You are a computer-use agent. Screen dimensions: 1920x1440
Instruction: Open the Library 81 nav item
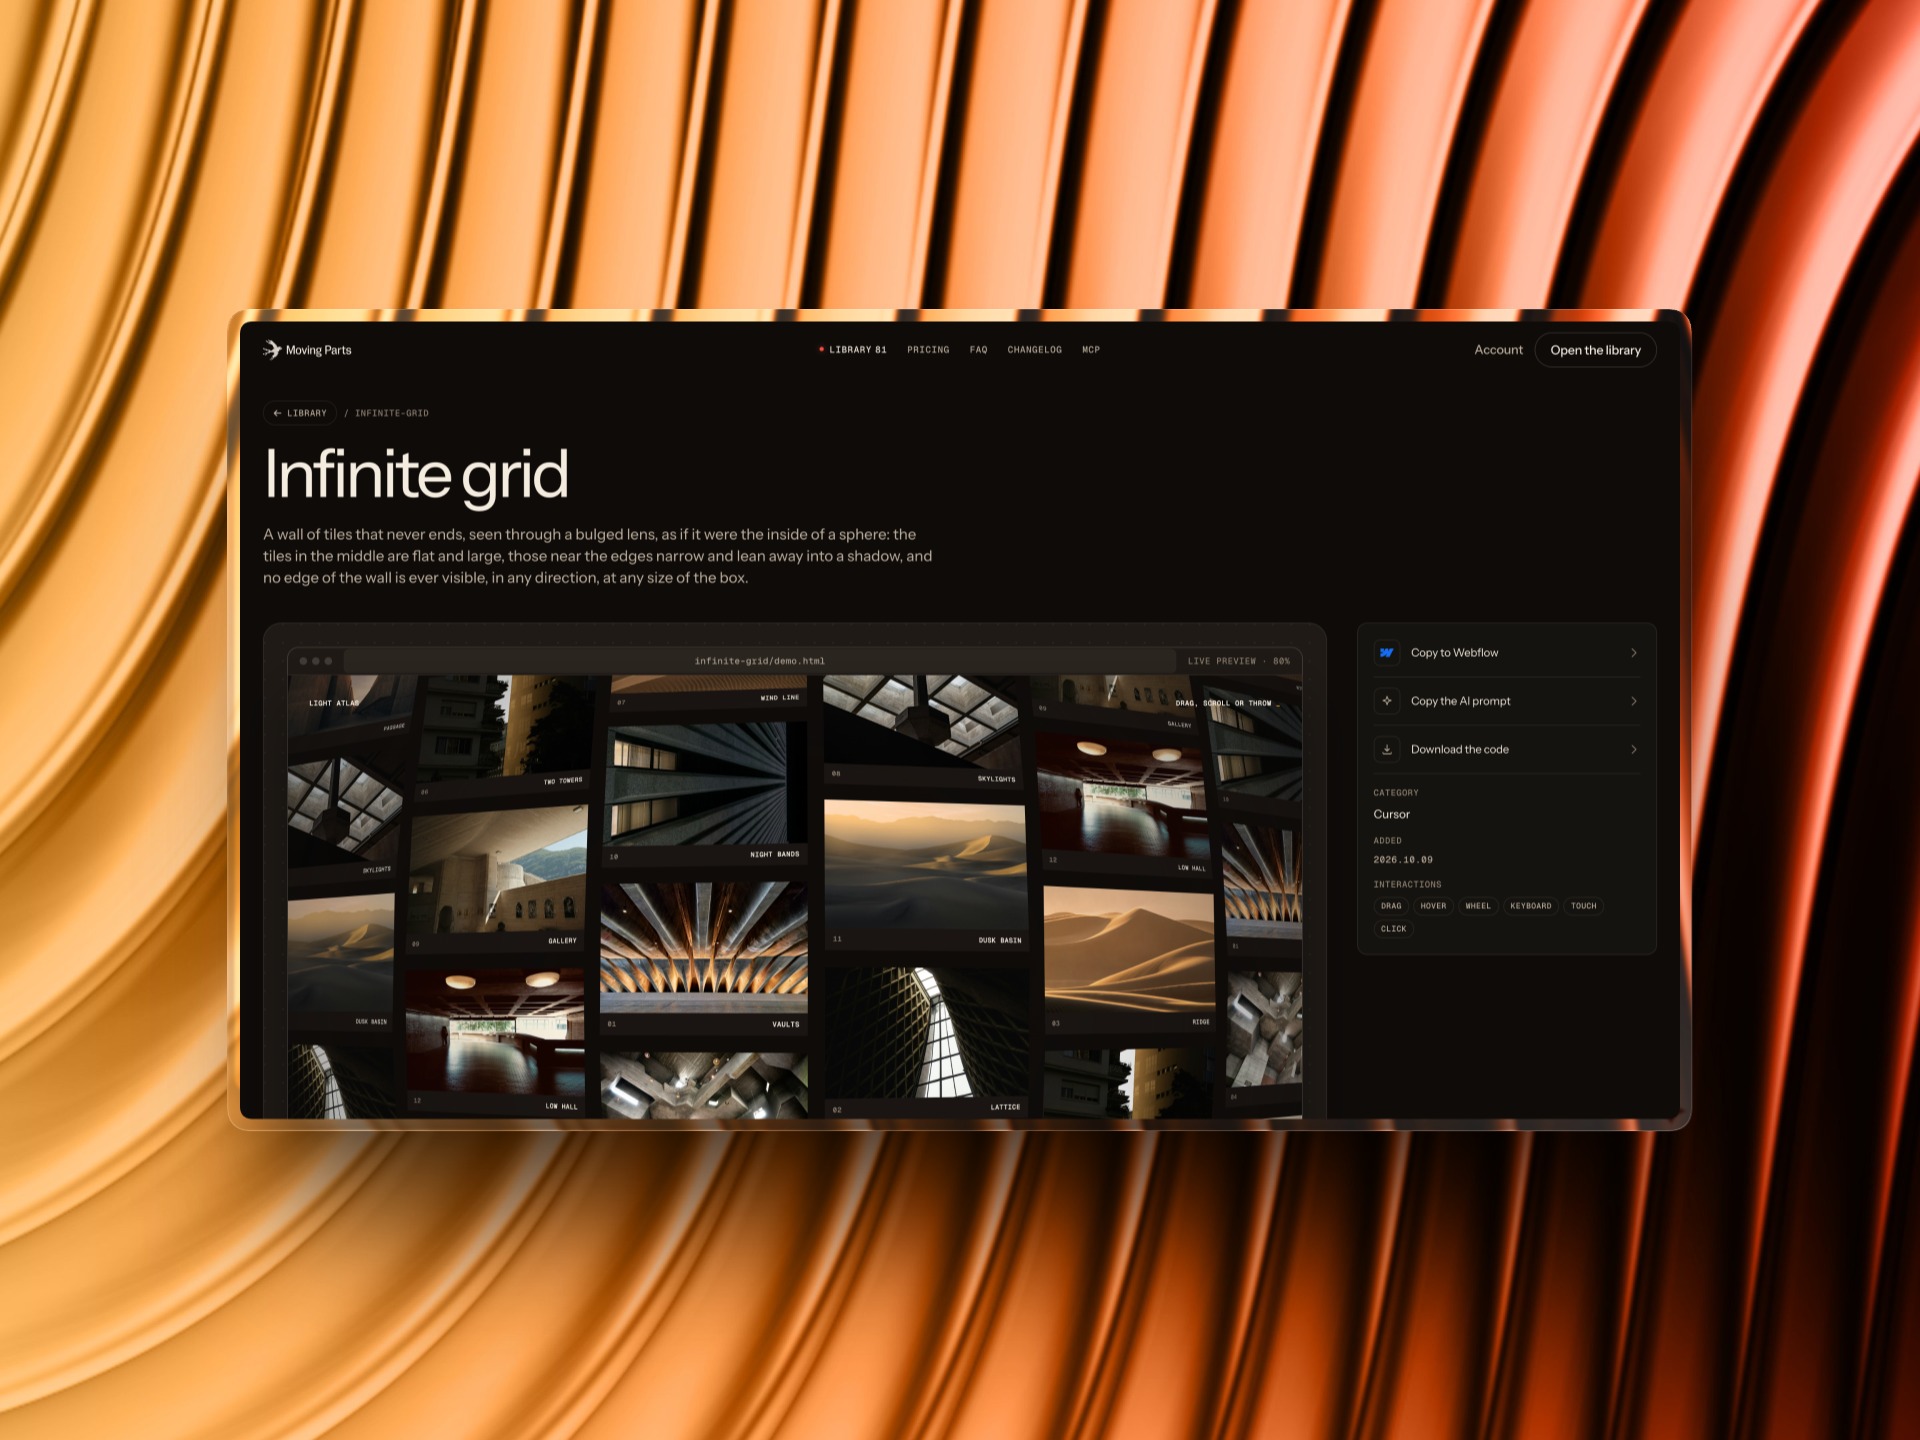click(853, 350)
